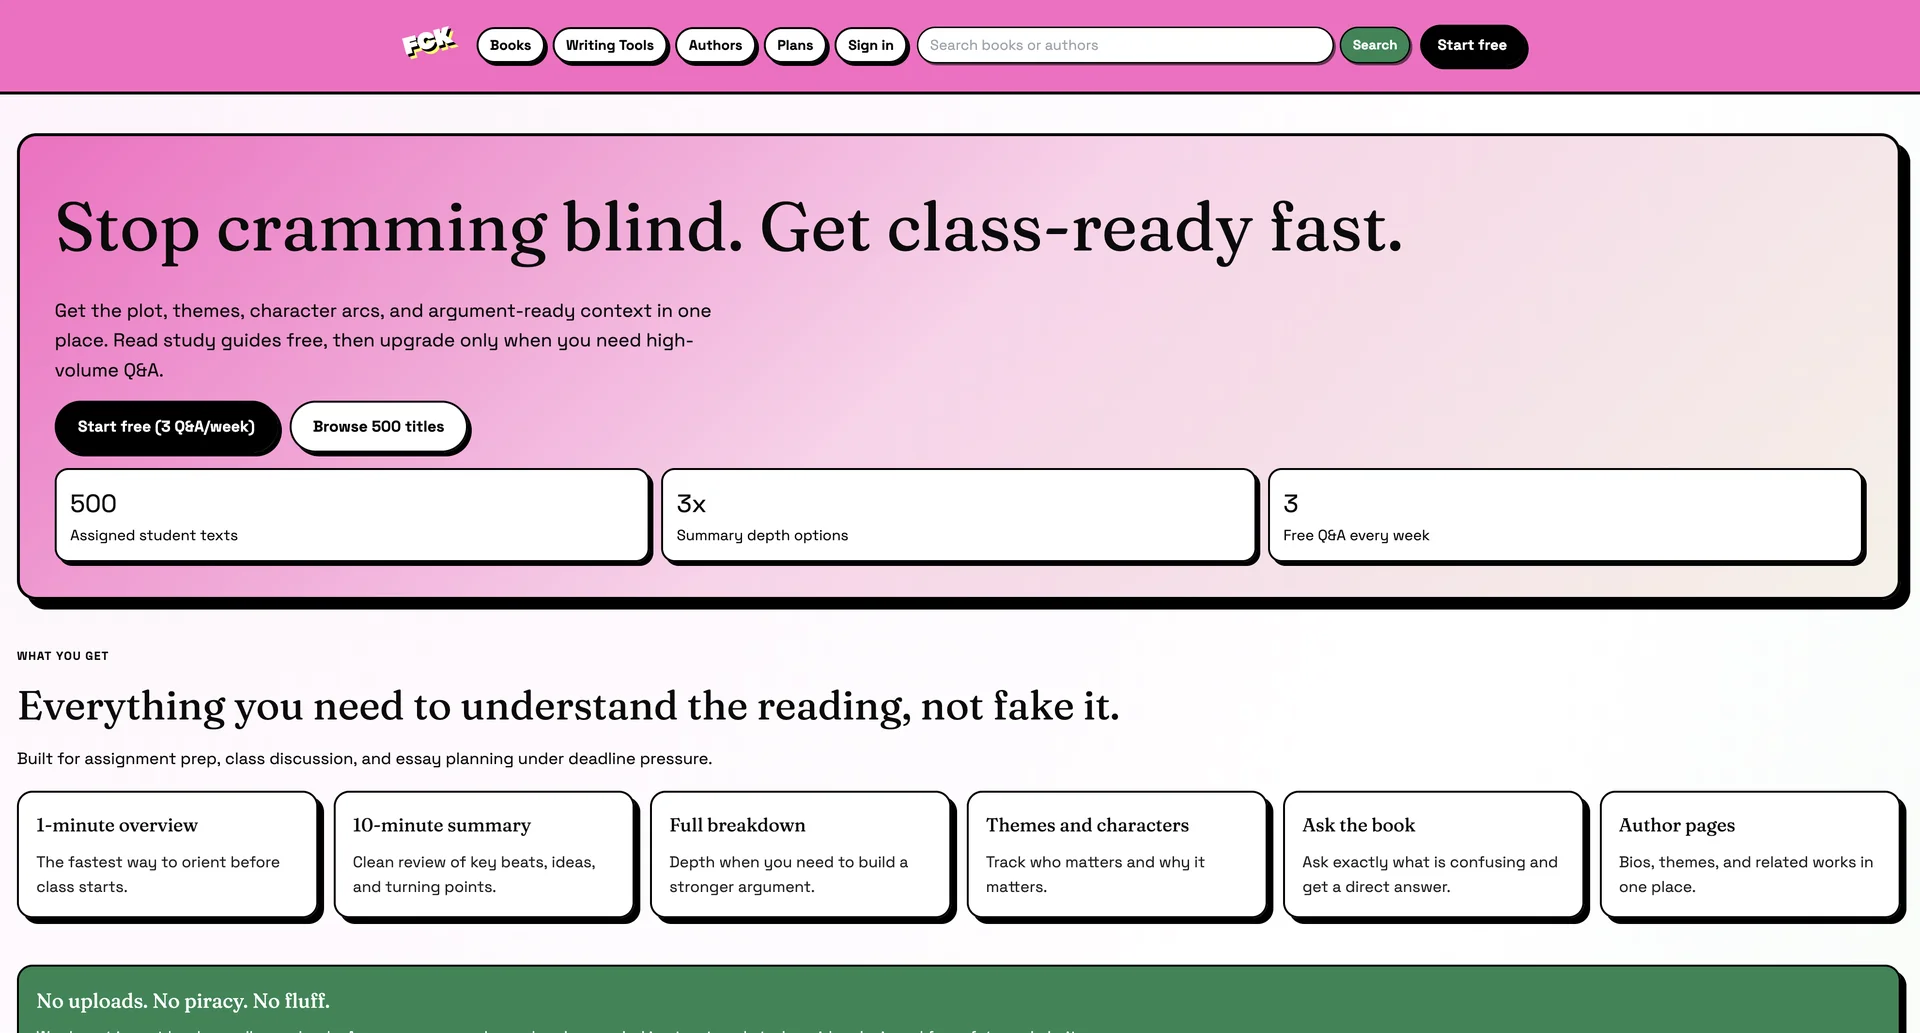Viewport: 1920px width, 1033px height.
Task: Click the green Search button
Action: pos(1375,45)
